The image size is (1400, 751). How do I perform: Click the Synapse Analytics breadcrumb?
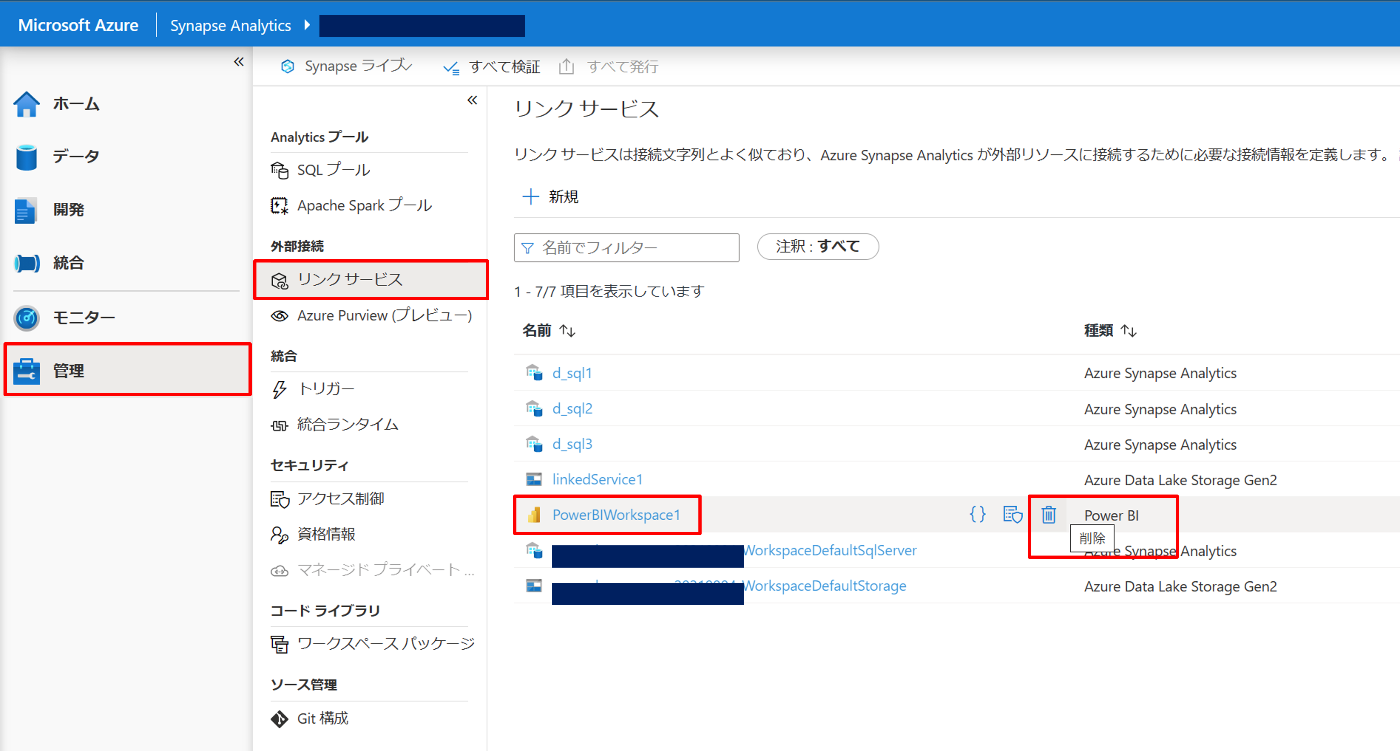230,26
